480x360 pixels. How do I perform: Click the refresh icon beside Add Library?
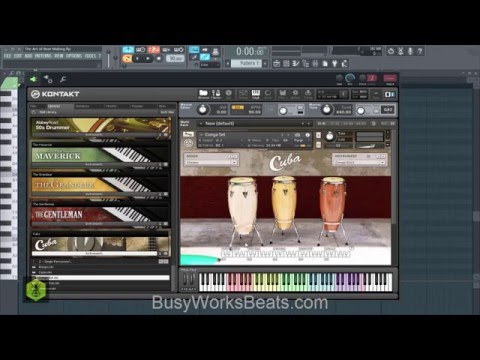click(34, 112)
